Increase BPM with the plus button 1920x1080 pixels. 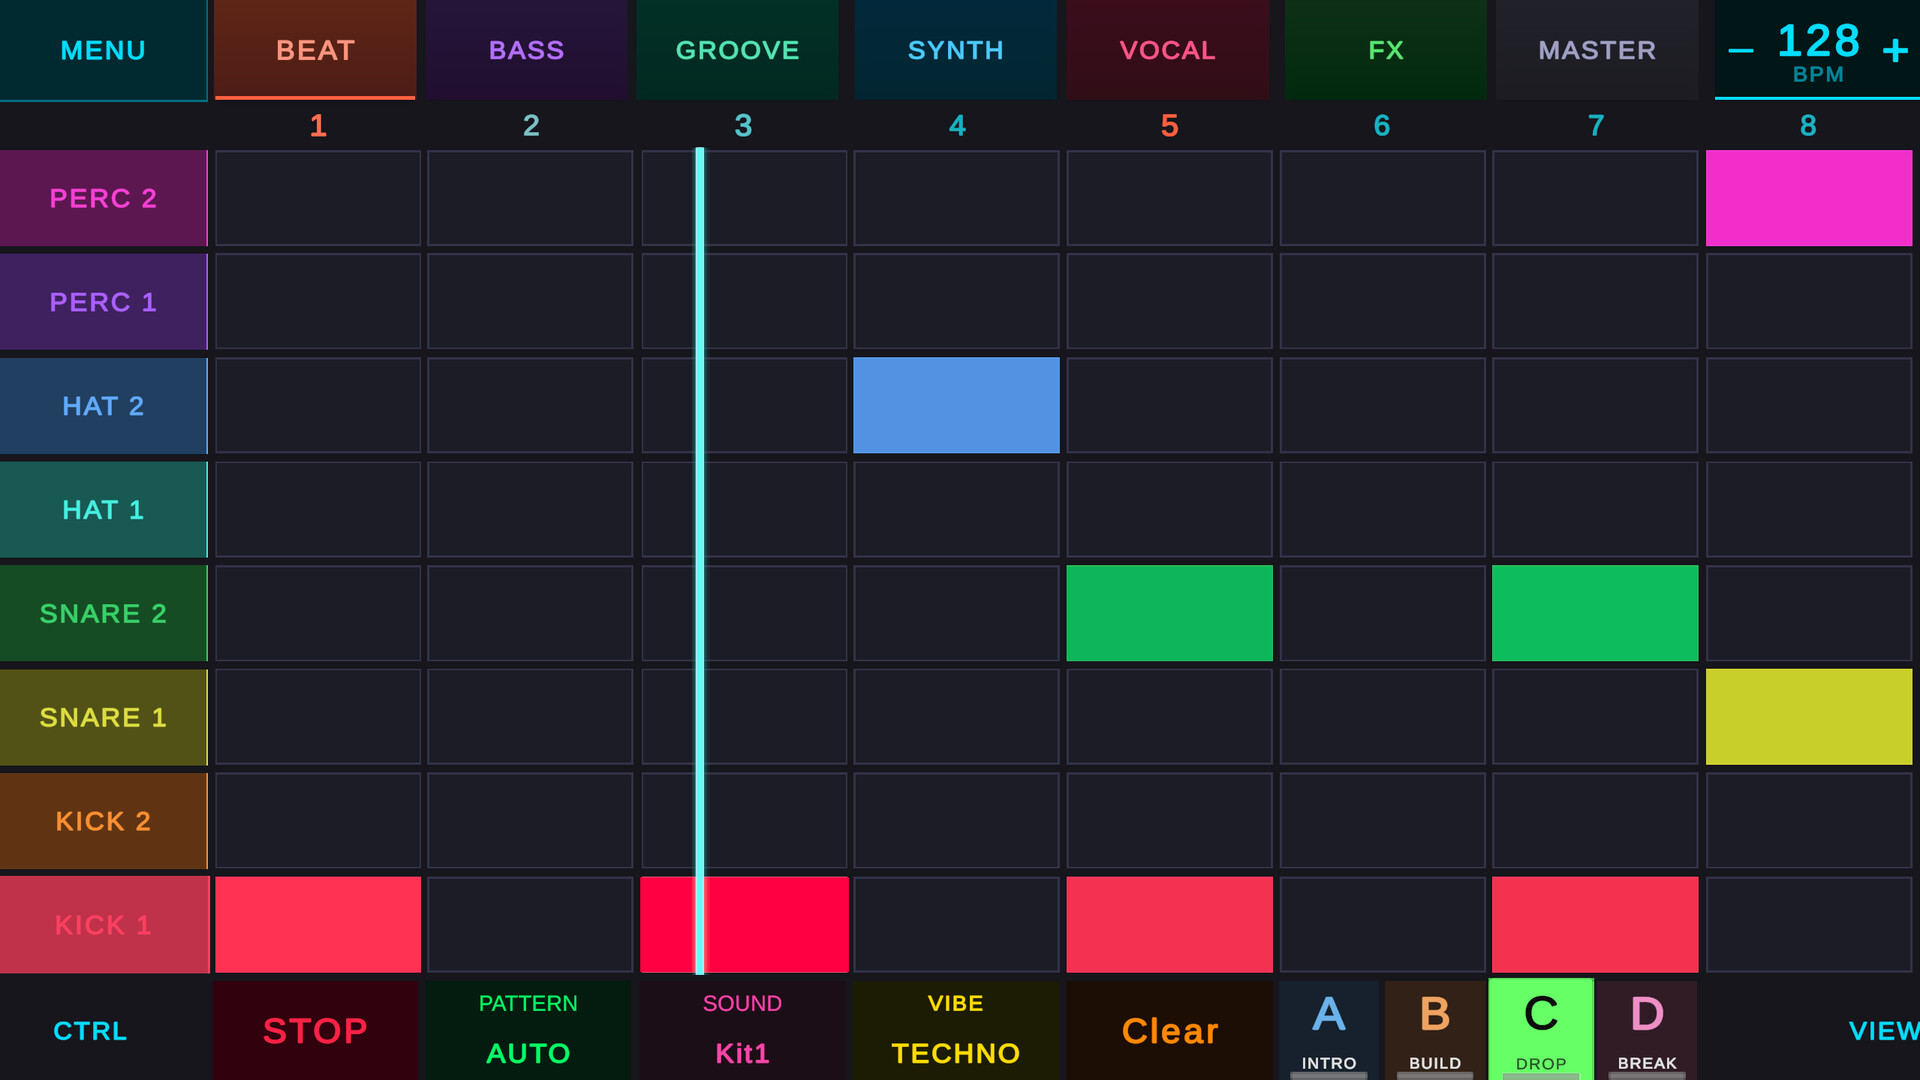pyautogui.click(x=1894, y=50)
